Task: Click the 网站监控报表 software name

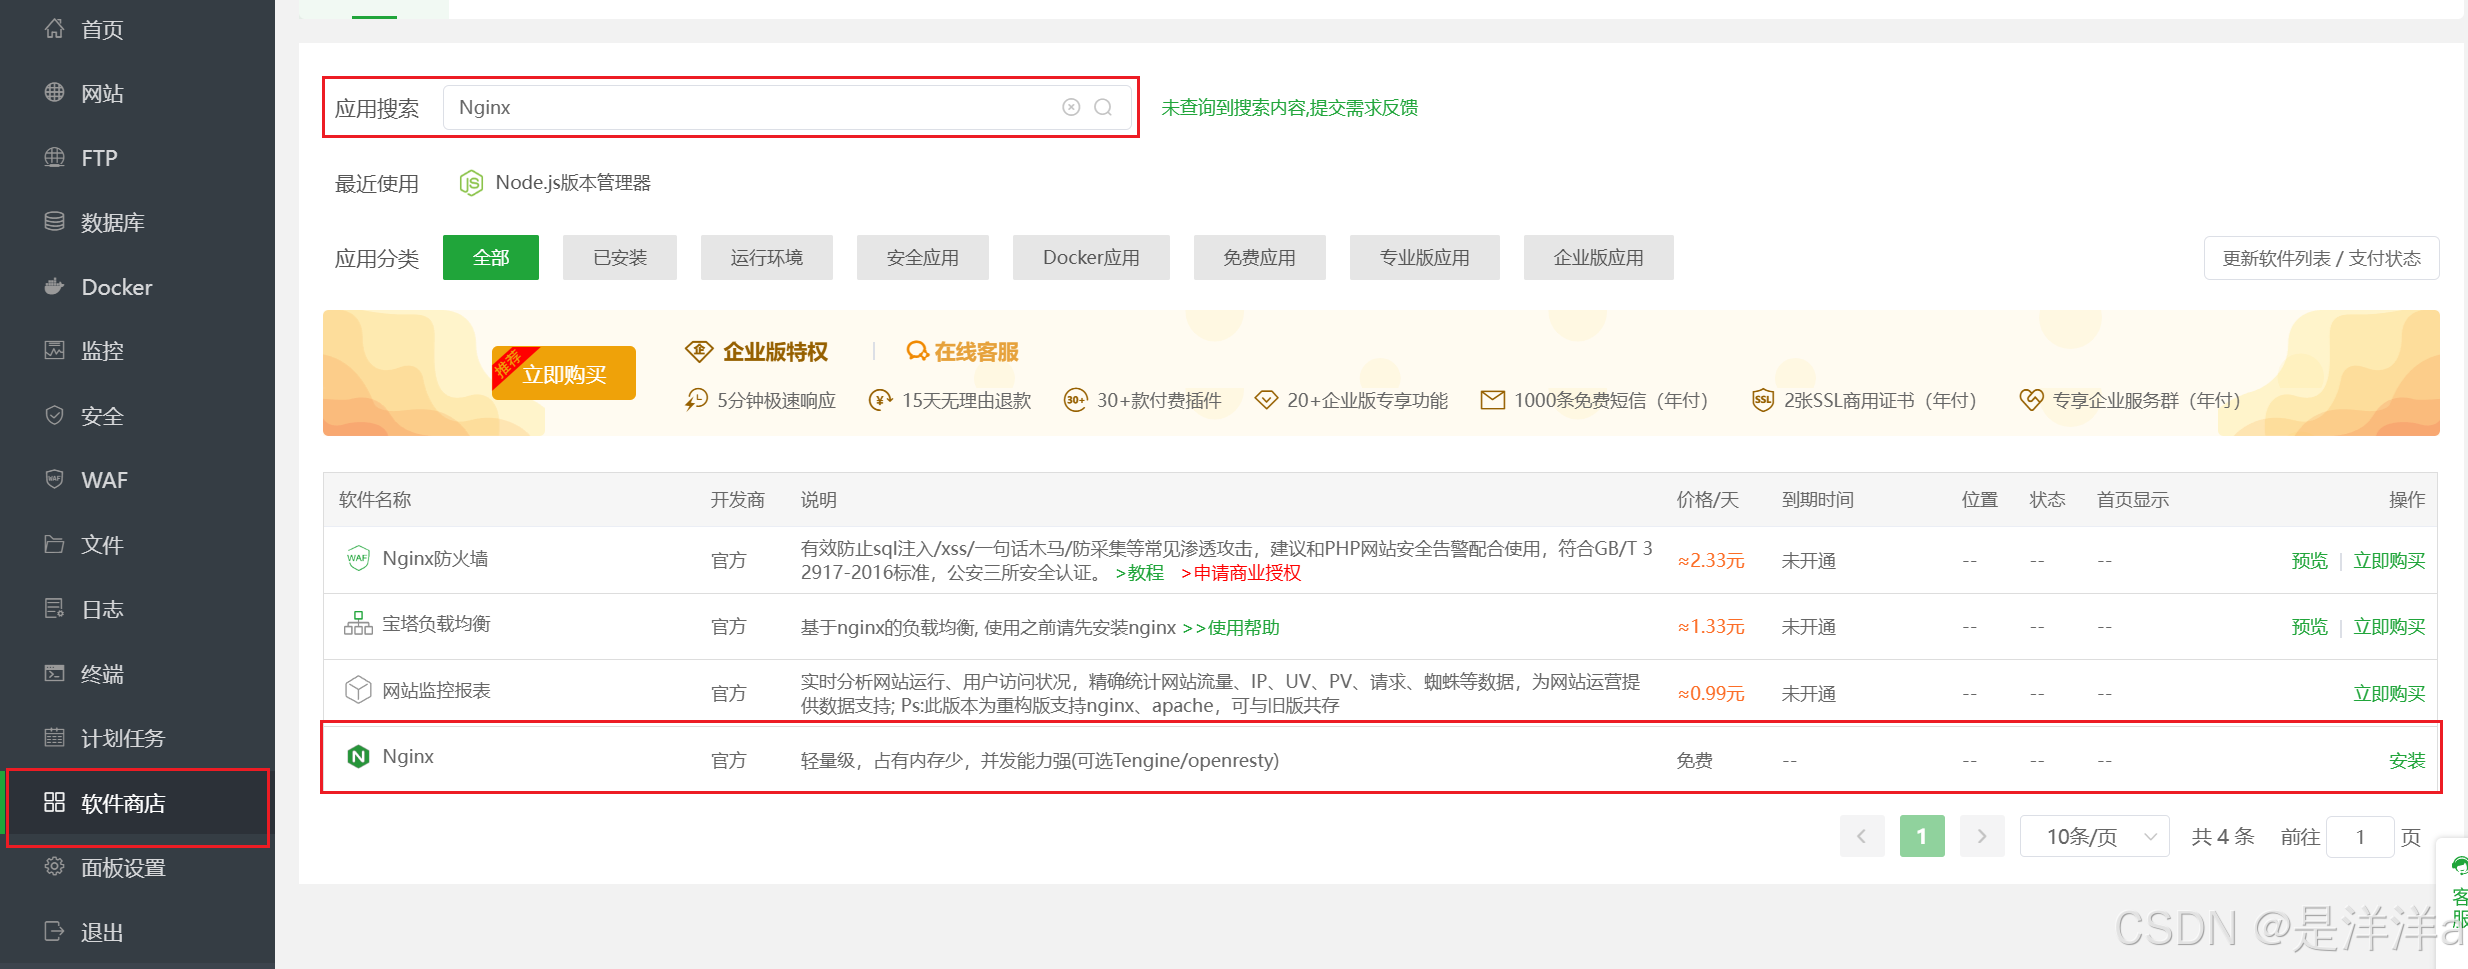Action: [x=436, y=690]
